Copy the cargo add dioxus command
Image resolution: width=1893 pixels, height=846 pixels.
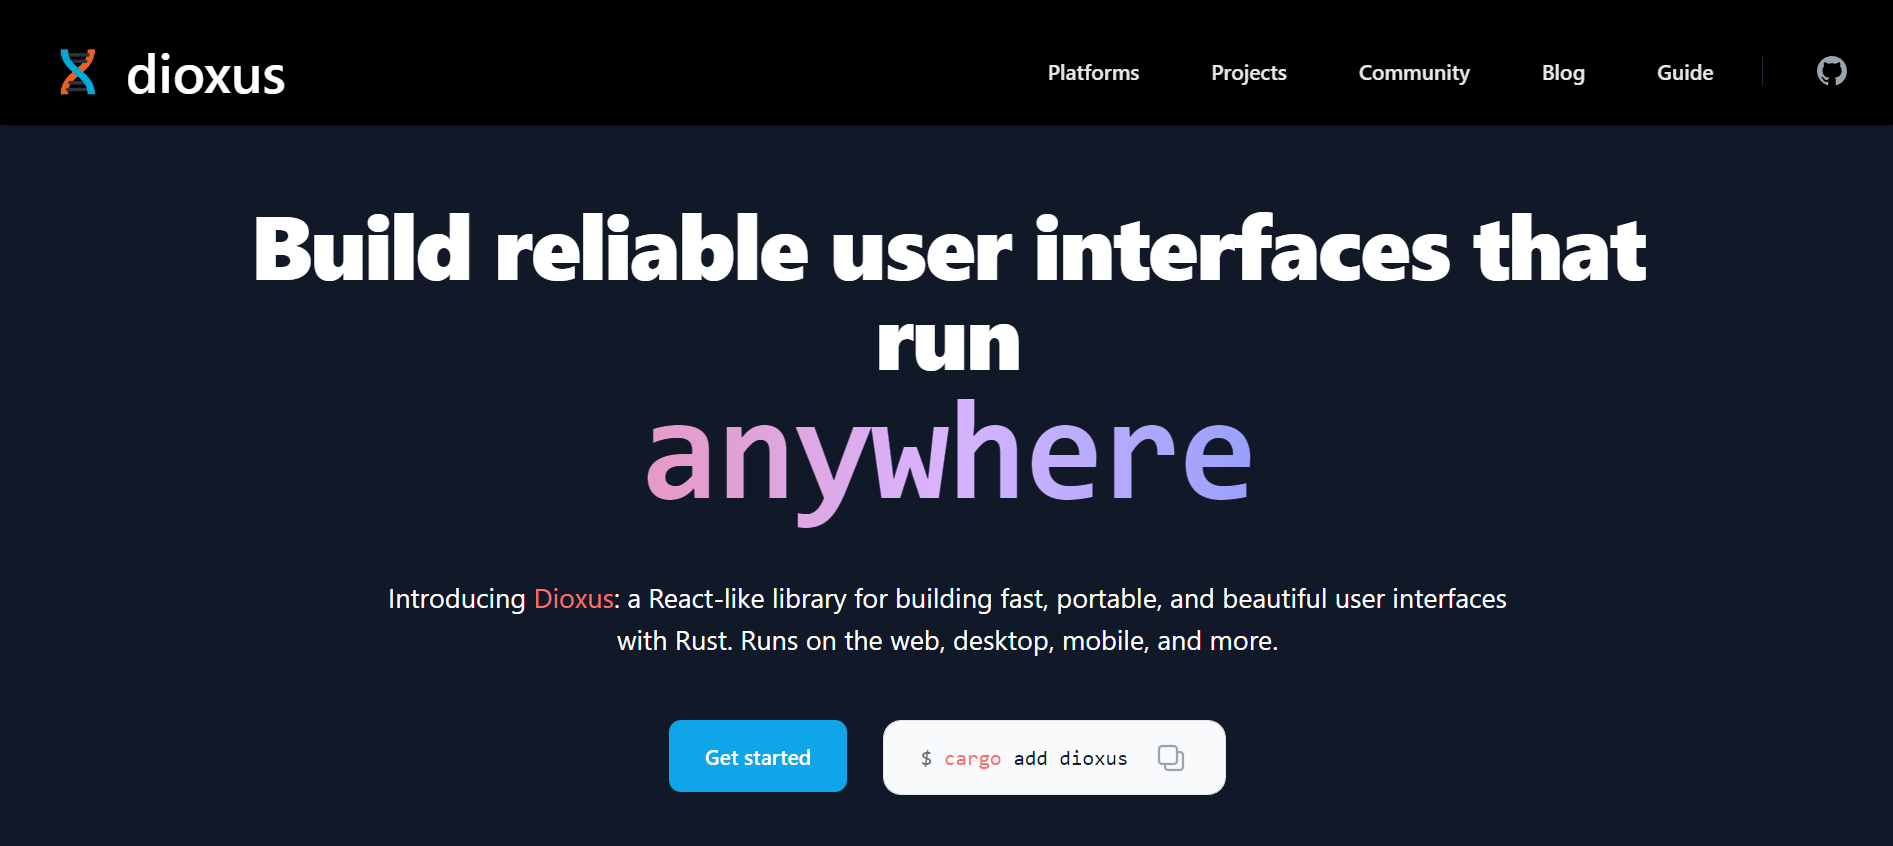[x=1170, y=758]
